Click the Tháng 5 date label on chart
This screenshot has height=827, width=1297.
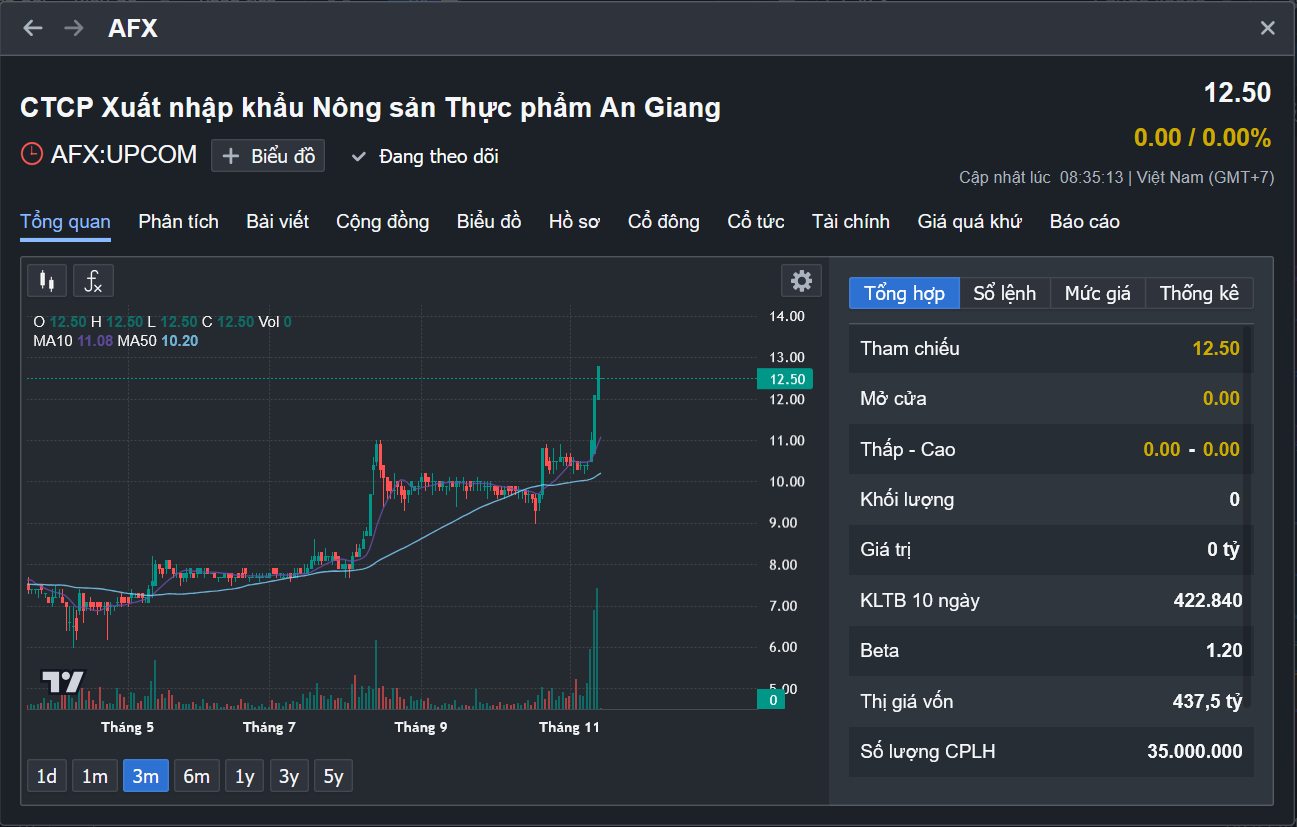click(127, 727)
